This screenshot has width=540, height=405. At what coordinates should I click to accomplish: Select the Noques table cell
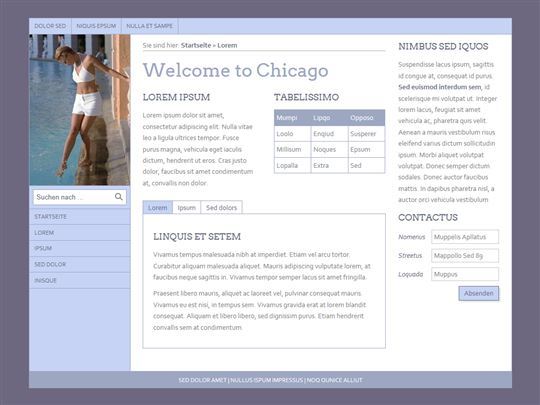tap(329, 149)
